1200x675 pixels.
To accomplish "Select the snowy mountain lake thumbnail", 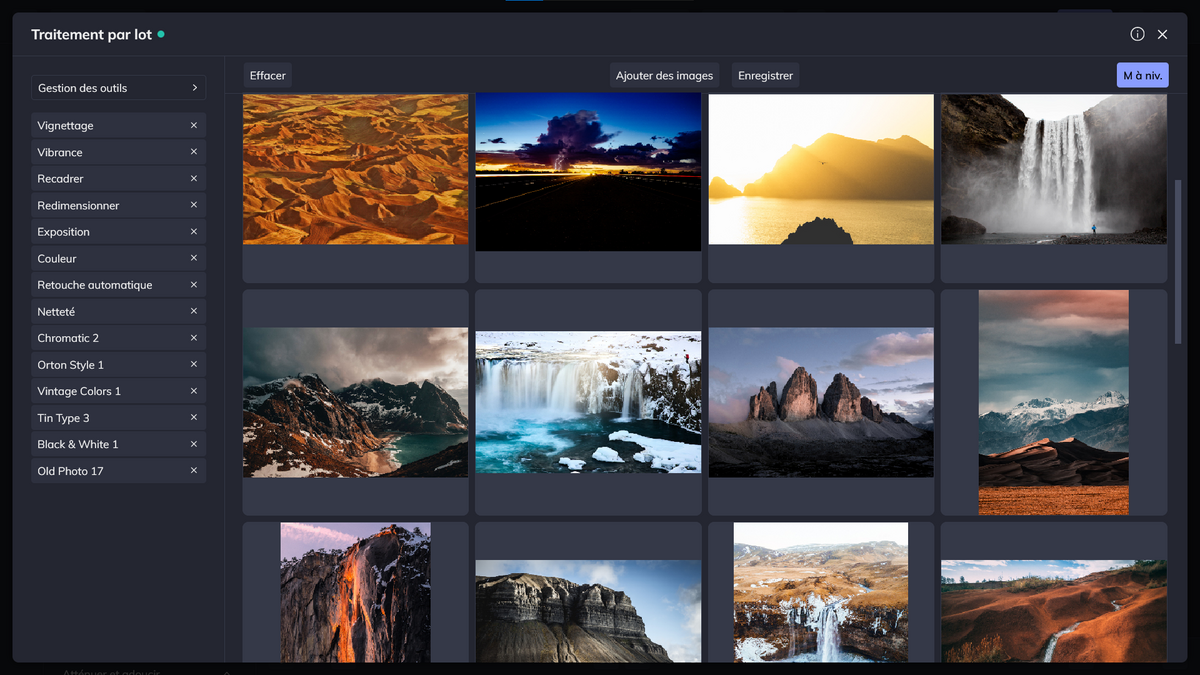I will 355,402.
